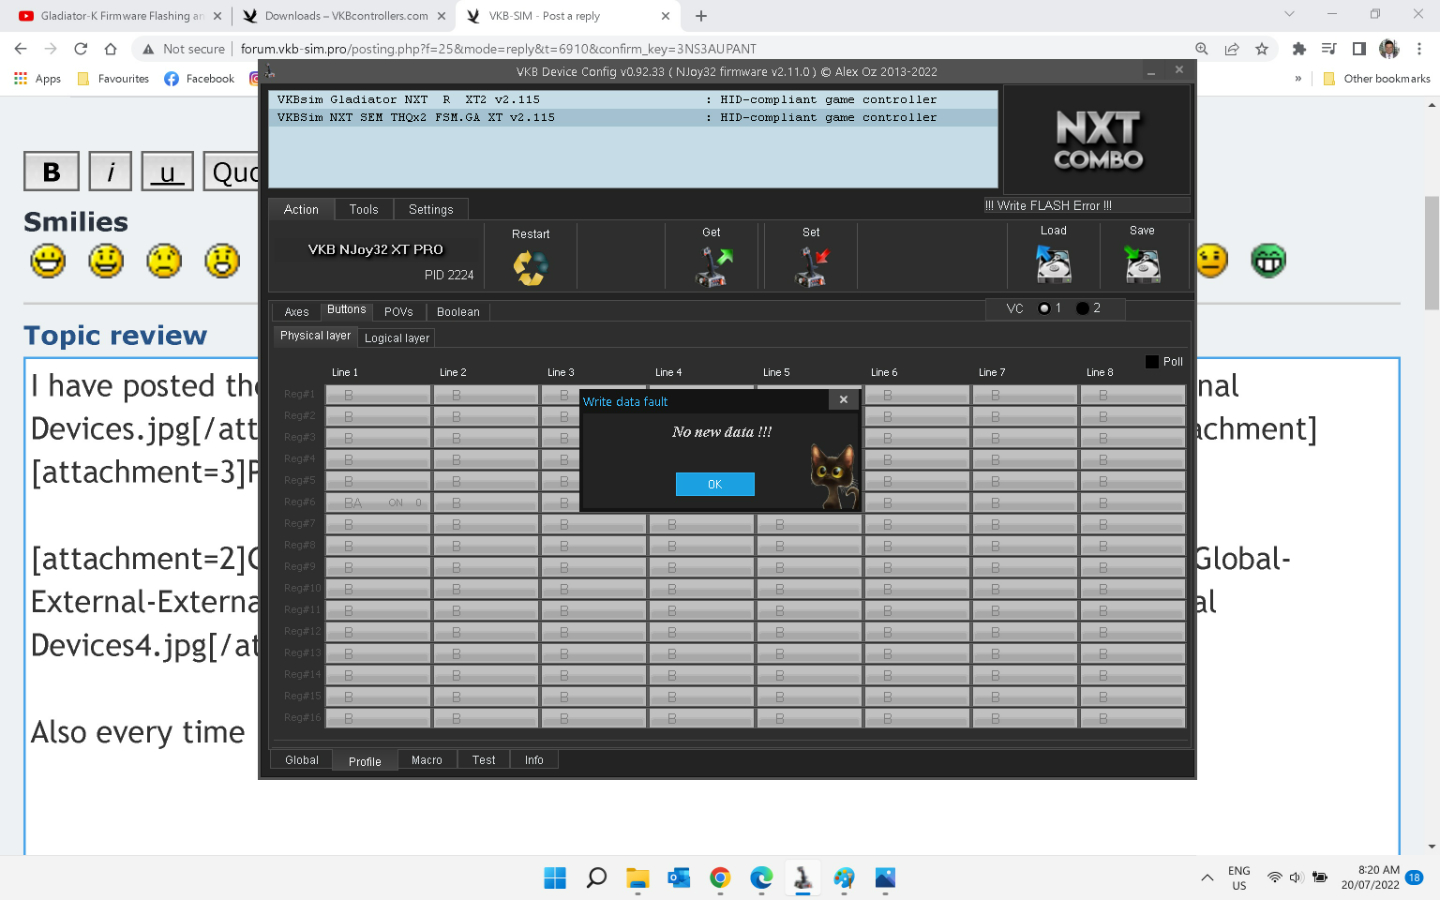
Task: Switch to the Buttons tab
Action: pos(347,310)
